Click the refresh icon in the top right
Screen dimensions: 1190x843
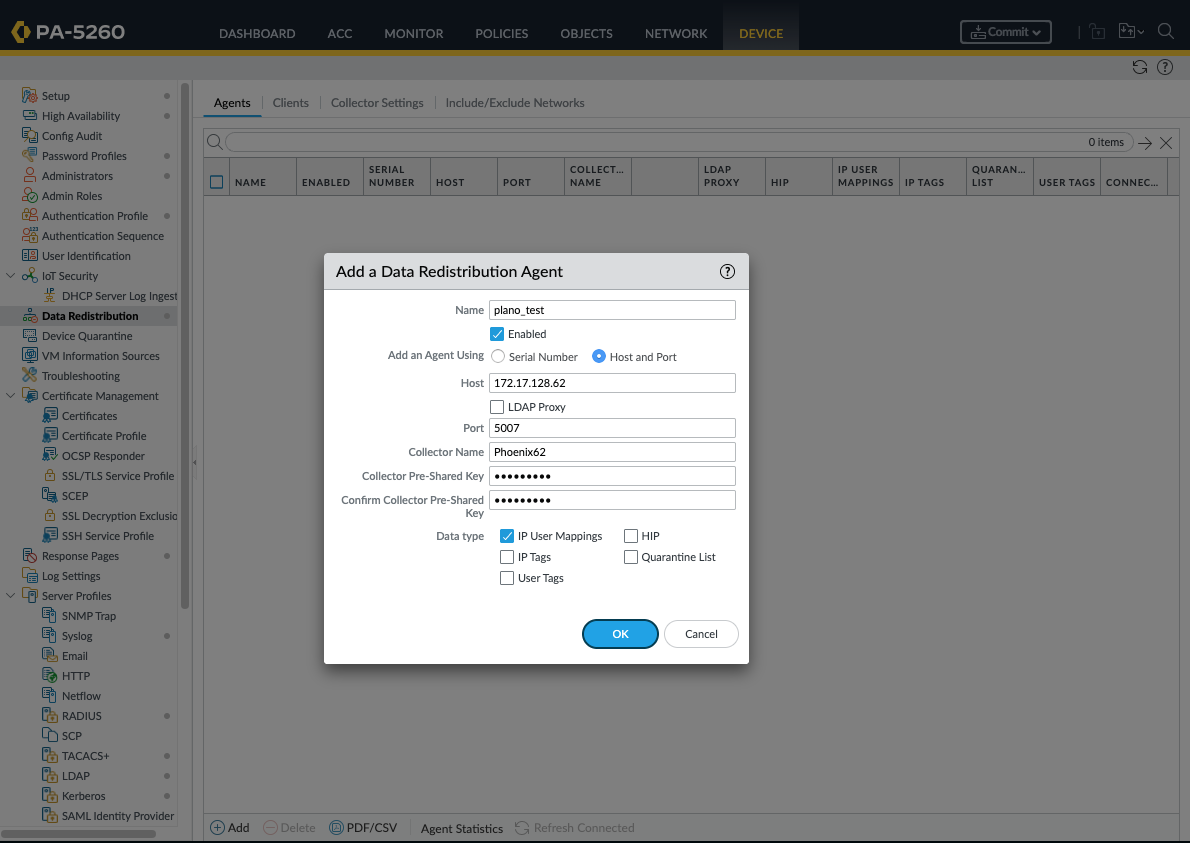coord(1139,67)
